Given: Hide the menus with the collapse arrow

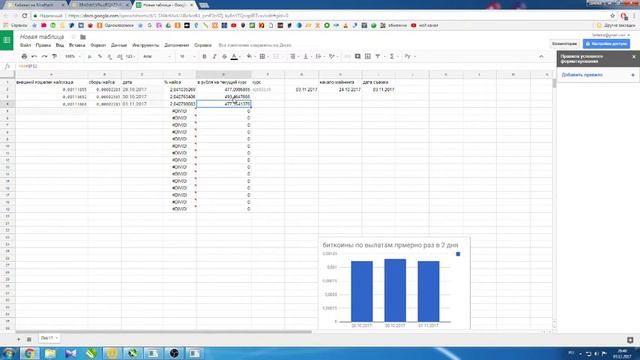Looking at the screenshot, I should [x=541, y=56].
